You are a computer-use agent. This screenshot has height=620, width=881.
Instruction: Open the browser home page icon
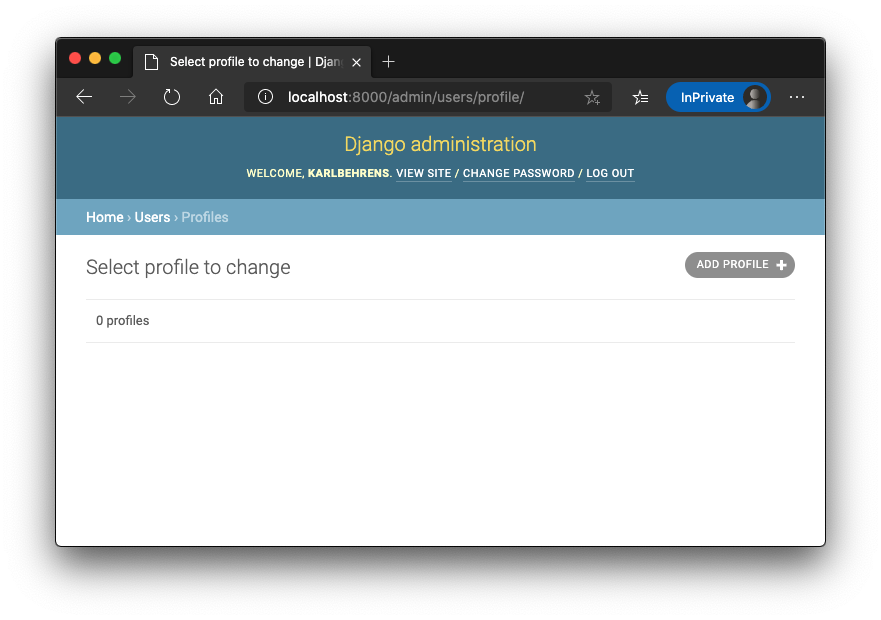click(x=216, y=97)
